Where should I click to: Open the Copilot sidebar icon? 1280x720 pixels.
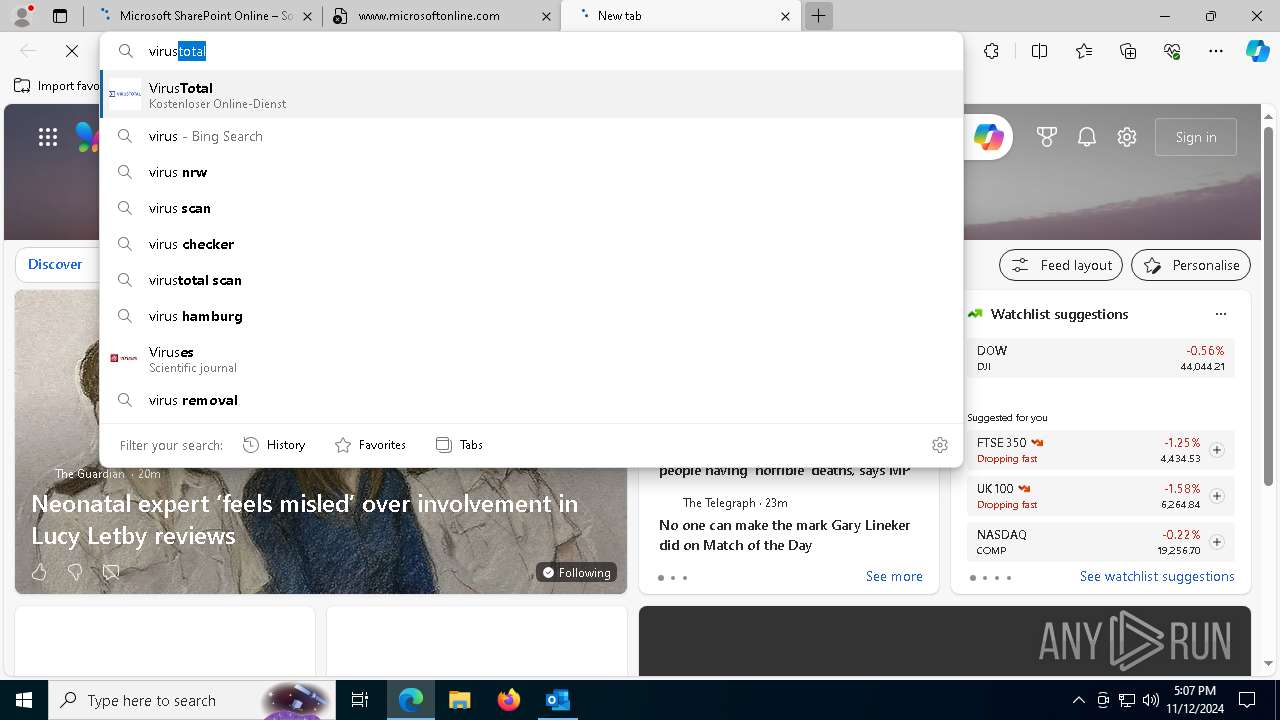click(1258, 51)
